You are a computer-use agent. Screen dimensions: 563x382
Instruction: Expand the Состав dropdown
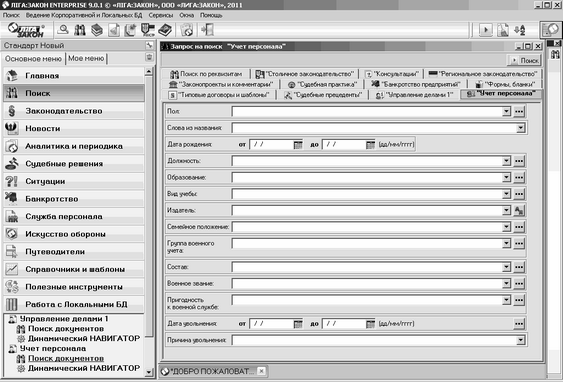506,267
